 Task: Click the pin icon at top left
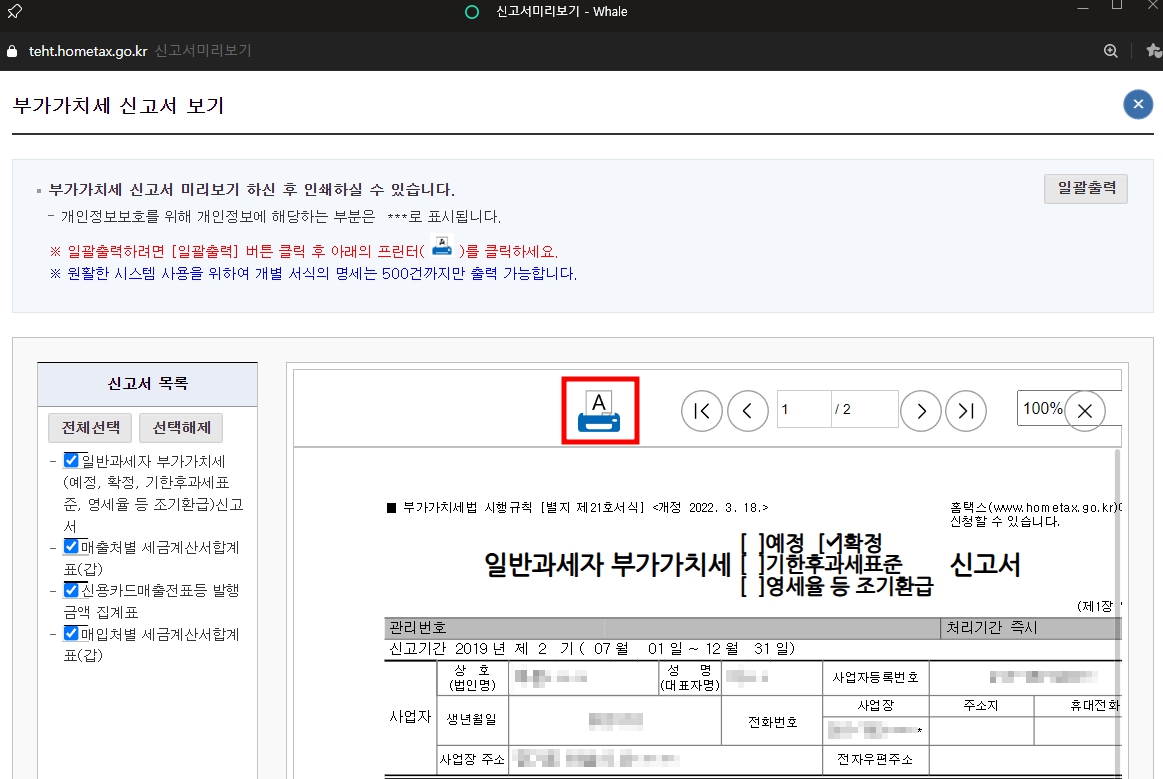(x=14, y=10)
